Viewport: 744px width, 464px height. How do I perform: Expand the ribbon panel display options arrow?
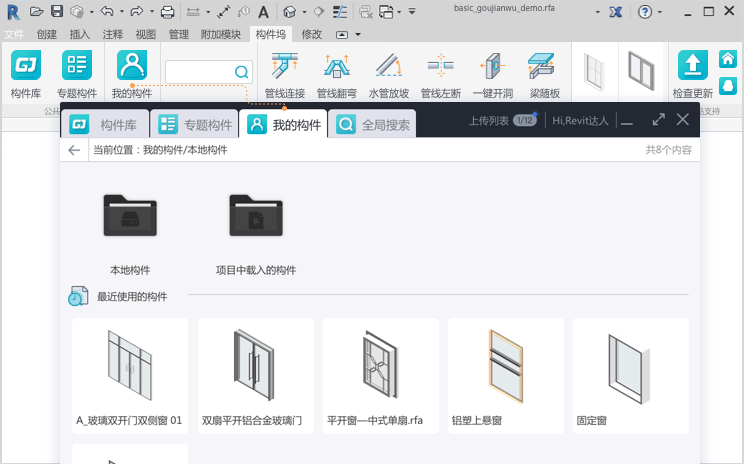click(358, 35)
